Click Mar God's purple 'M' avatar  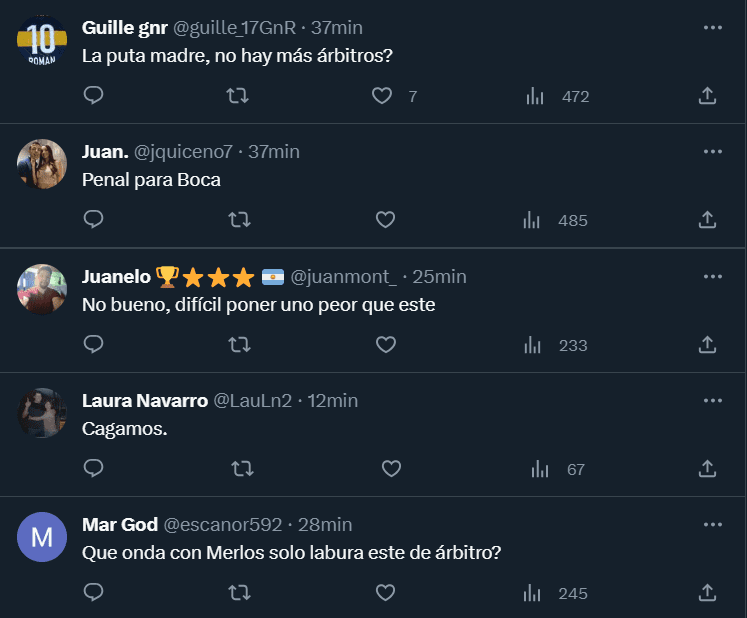(x=42, y=538)
